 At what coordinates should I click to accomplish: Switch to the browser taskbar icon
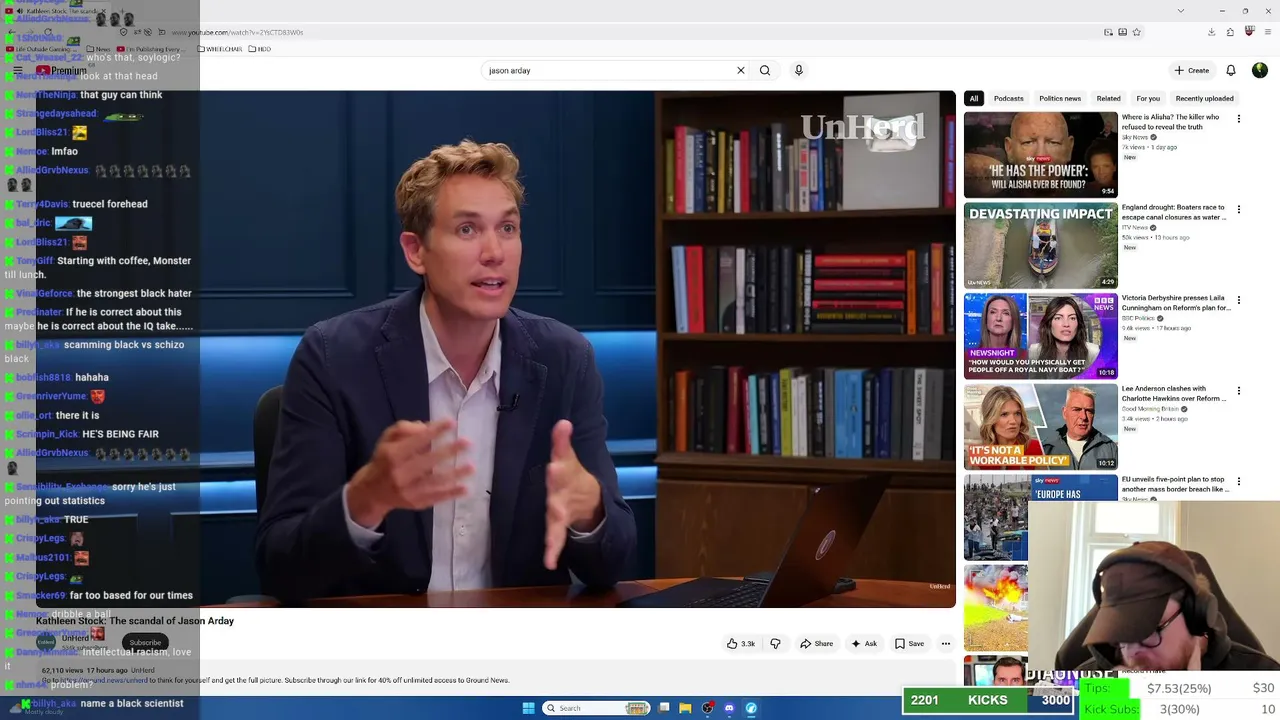click(751, 708)
